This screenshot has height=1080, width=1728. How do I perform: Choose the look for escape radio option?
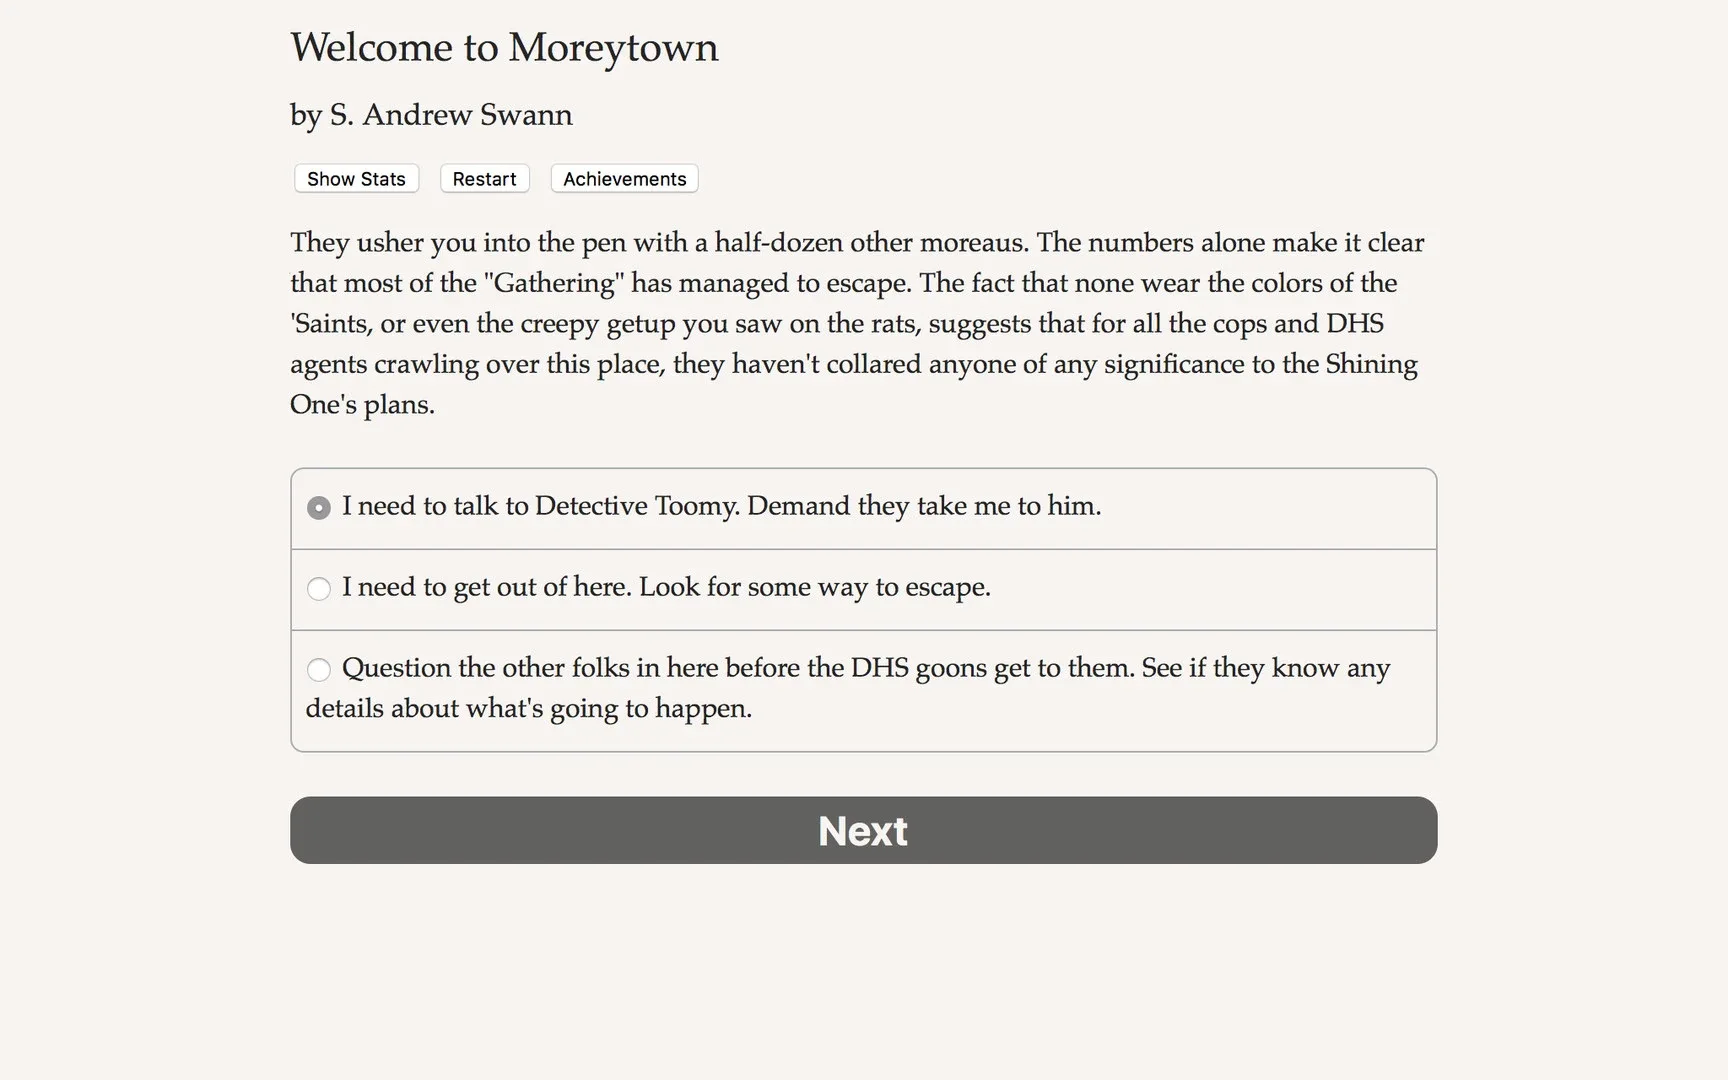click(319, 589)
